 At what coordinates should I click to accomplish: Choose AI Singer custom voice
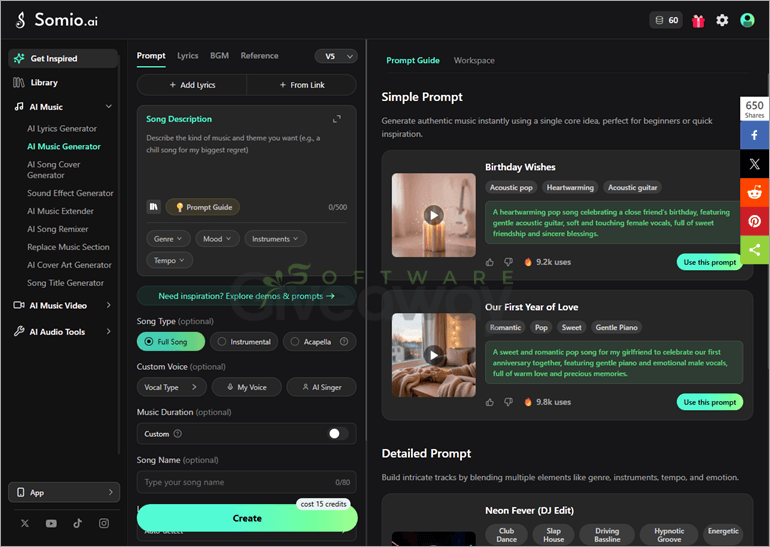(322, 387)
